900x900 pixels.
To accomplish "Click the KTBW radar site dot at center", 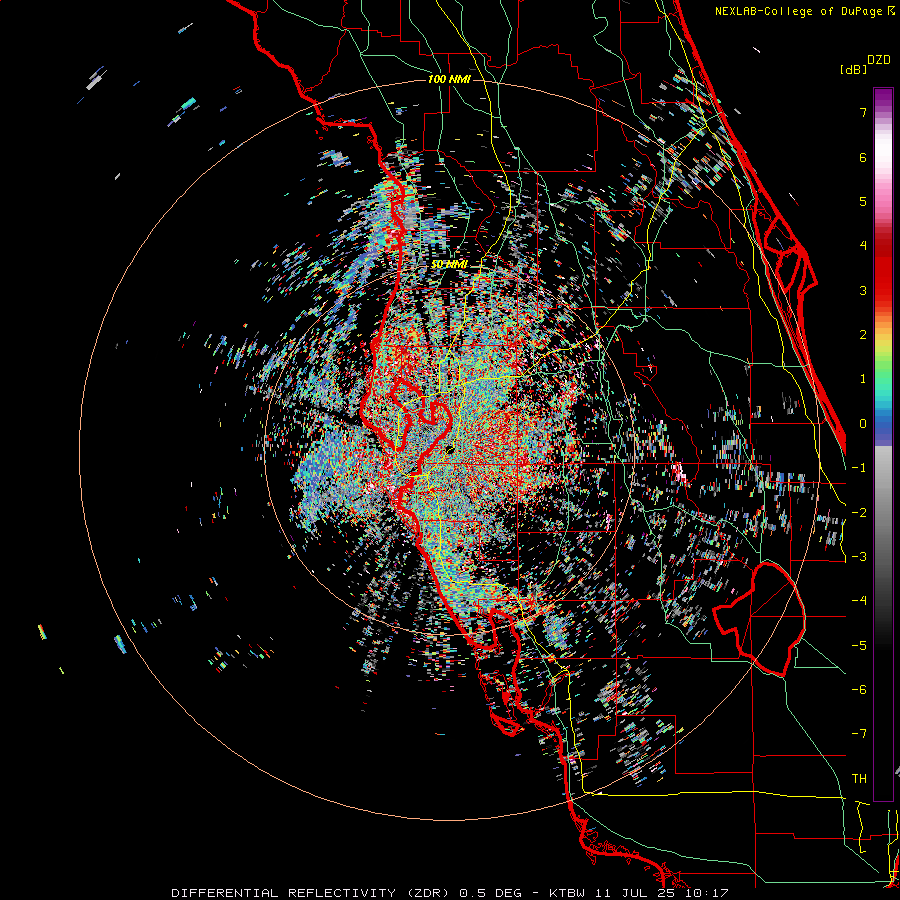I will [451, 450].
